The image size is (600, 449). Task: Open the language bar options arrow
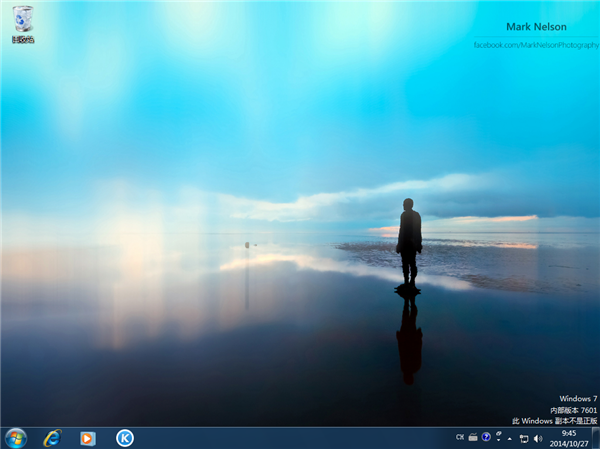tap(498, 441)
